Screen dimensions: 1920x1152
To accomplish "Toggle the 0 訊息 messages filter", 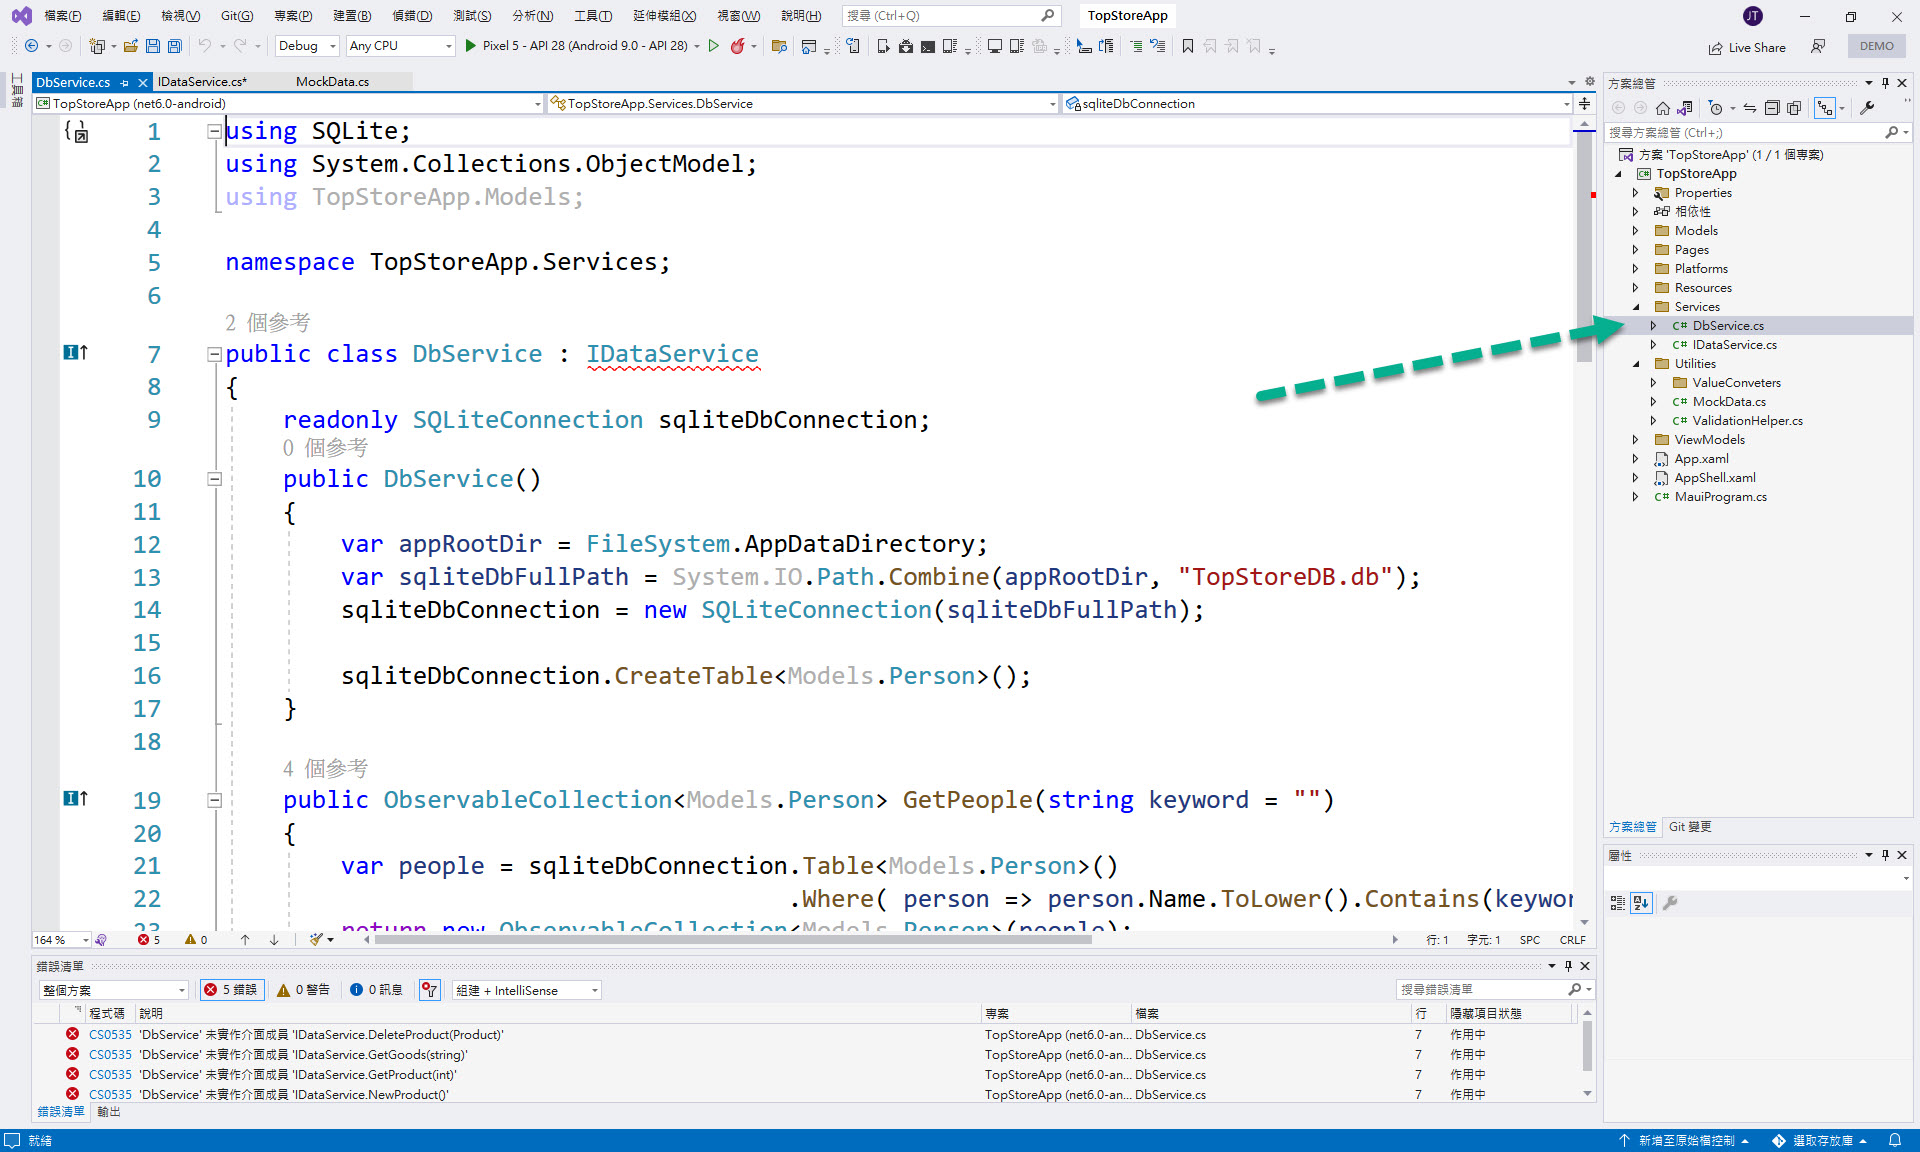I will 376,990.
